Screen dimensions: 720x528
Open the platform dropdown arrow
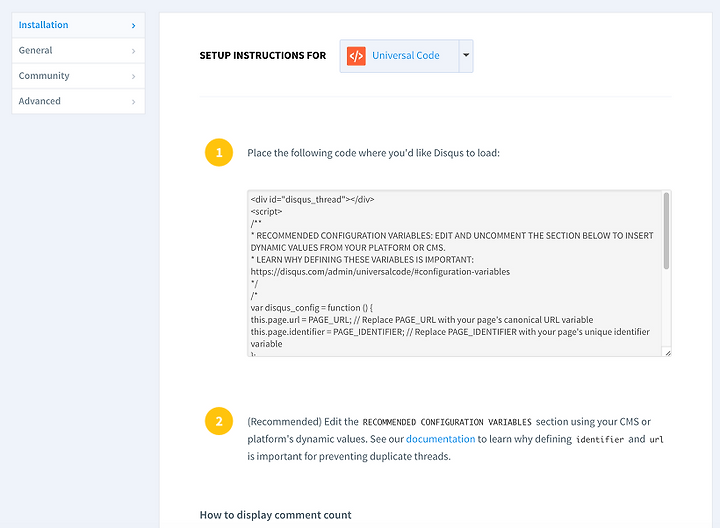(x=466, y=56)
